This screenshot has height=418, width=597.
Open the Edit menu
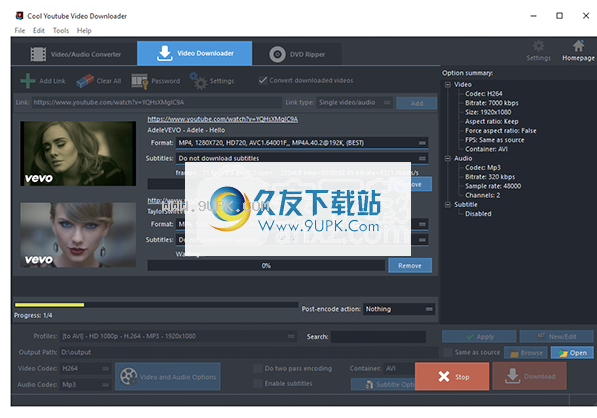pyautogui.click(x=38, y=30)
